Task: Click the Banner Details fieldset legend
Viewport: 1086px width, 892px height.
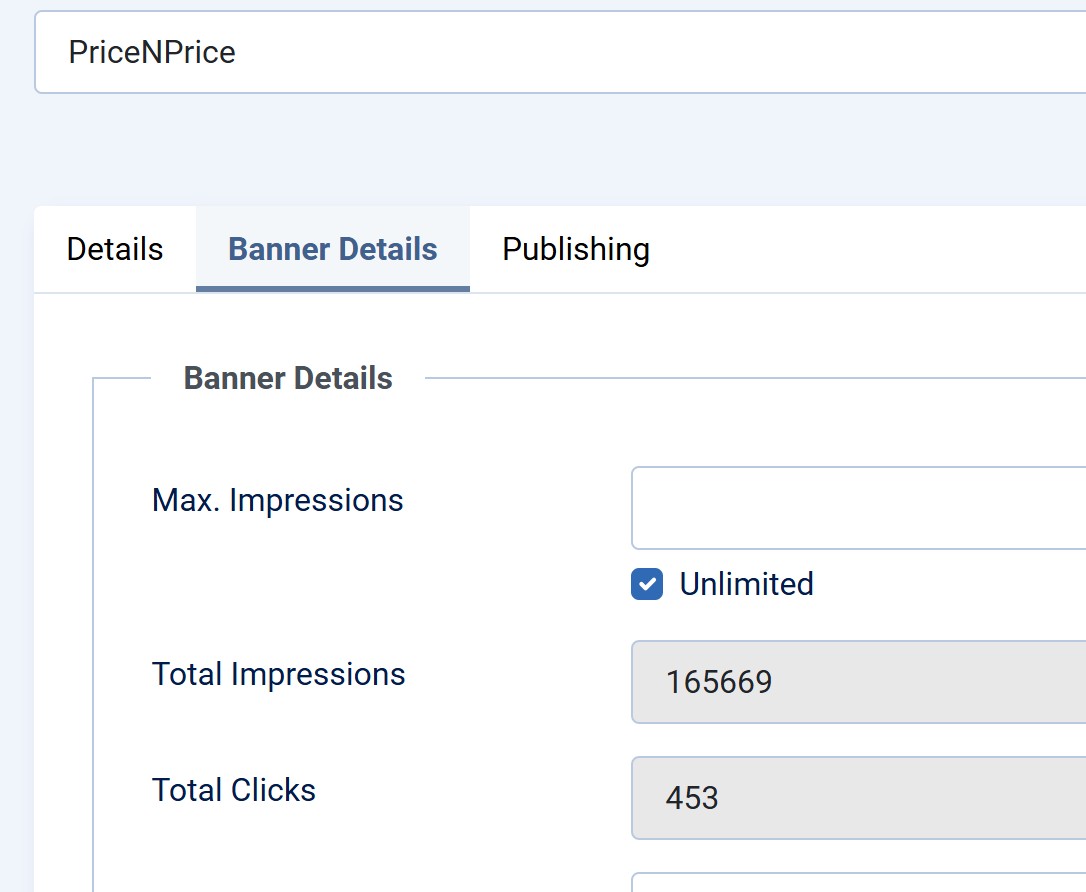Action: click(x=288, y=379)
